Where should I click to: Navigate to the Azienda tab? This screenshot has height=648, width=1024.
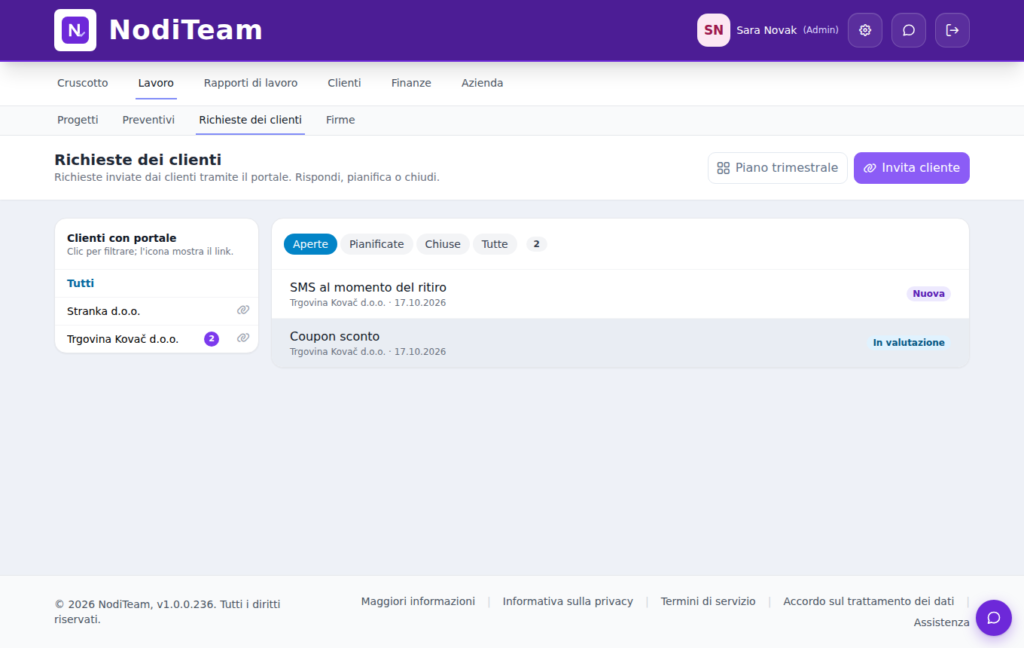482,83
